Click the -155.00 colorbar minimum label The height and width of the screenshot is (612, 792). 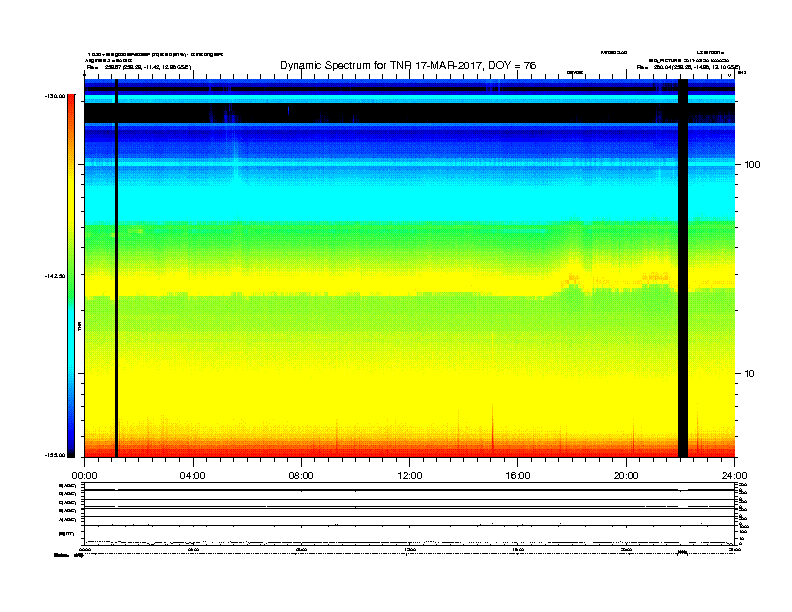click(55, 455)
